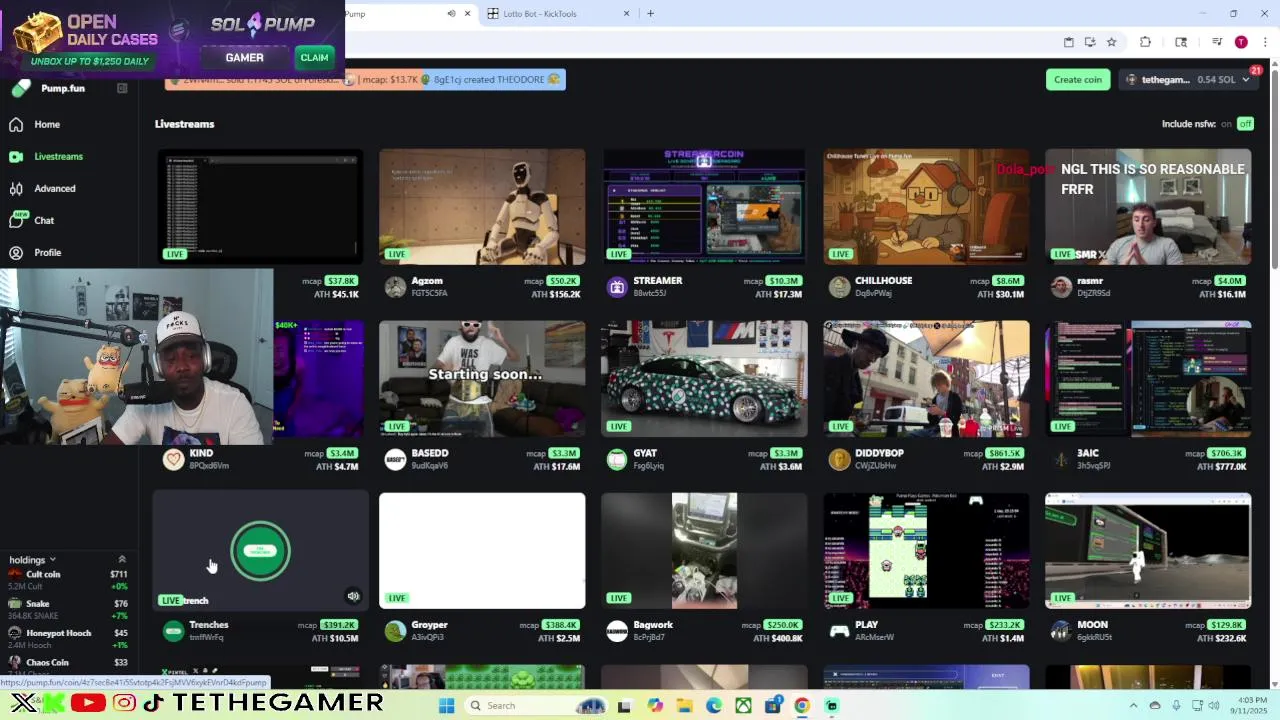Open the GYAT car livestream thumbnail
The image size is (1280, 720).
coord(704,379)
